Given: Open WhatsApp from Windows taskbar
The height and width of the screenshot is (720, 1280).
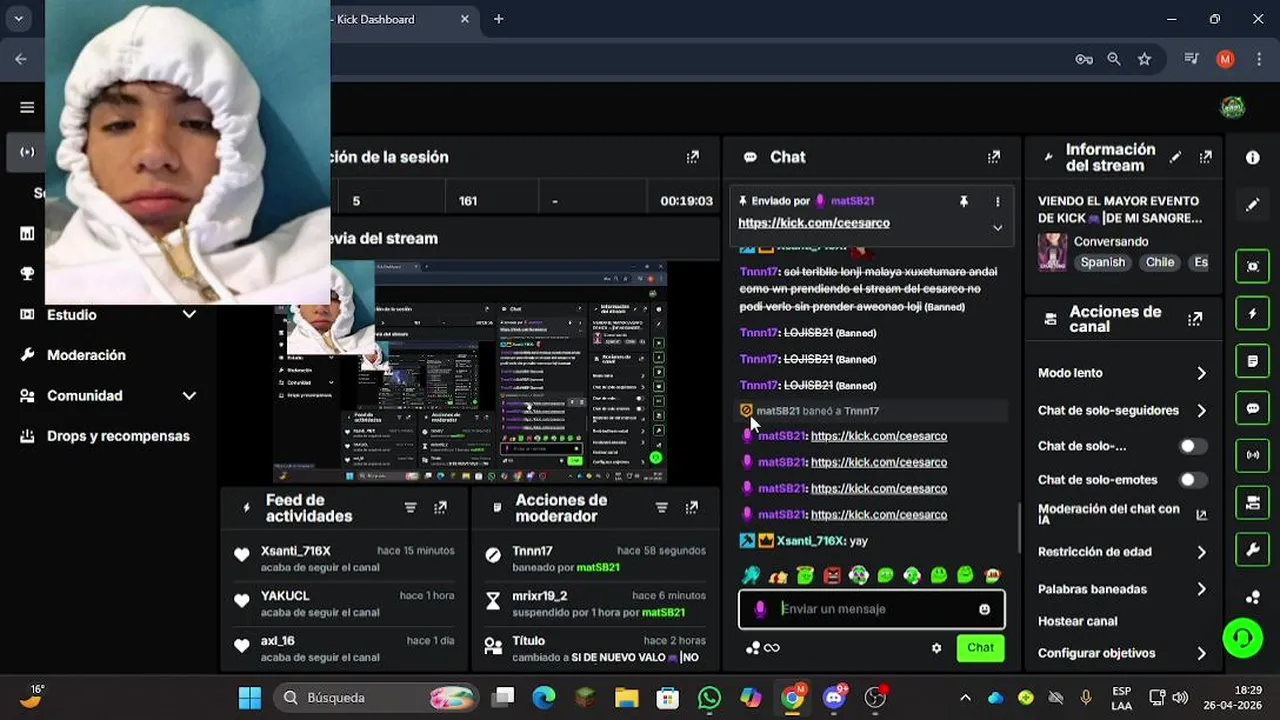Looking at the screenshot, I should (x=709, y=698).
